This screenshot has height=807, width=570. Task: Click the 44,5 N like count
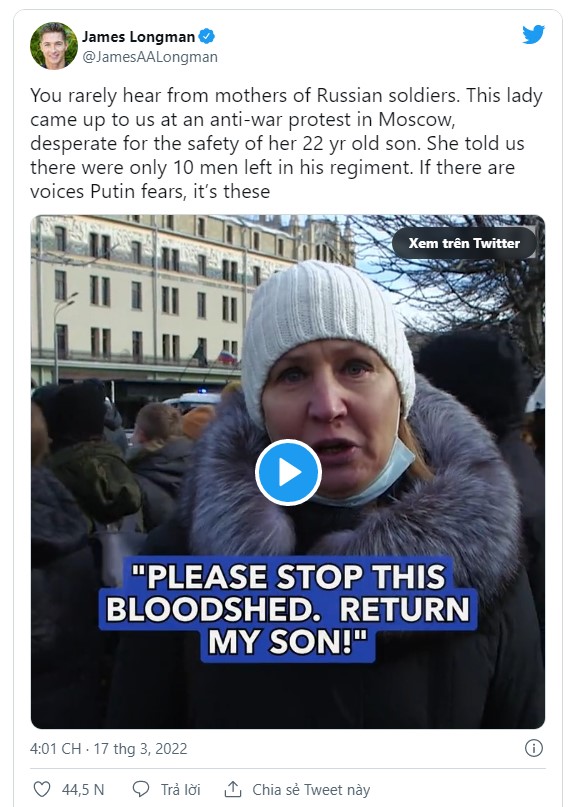point(83,790)
